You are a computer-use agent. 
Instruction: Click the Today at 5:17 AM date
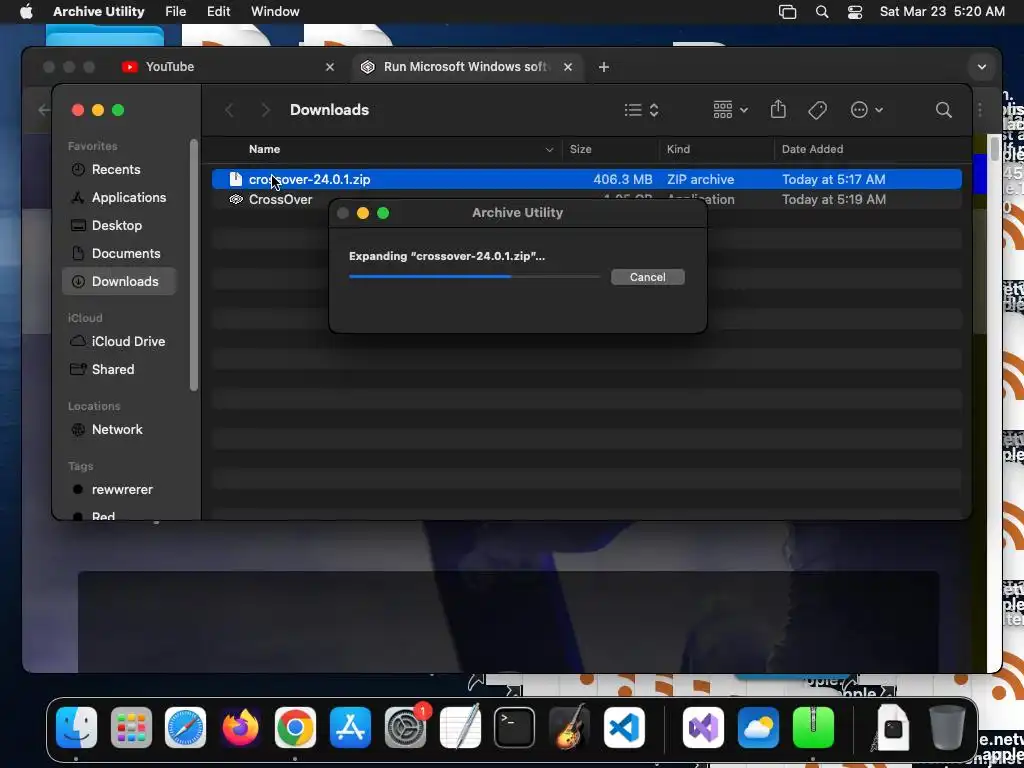(833, 179)
